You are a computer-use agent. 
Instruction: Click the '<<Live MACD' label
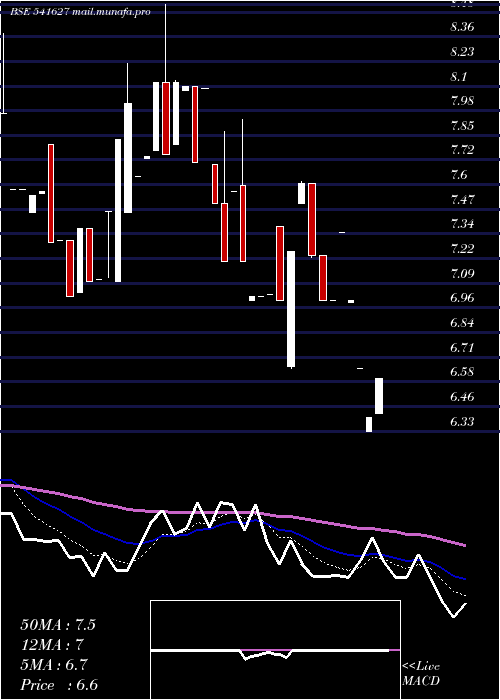421,674
